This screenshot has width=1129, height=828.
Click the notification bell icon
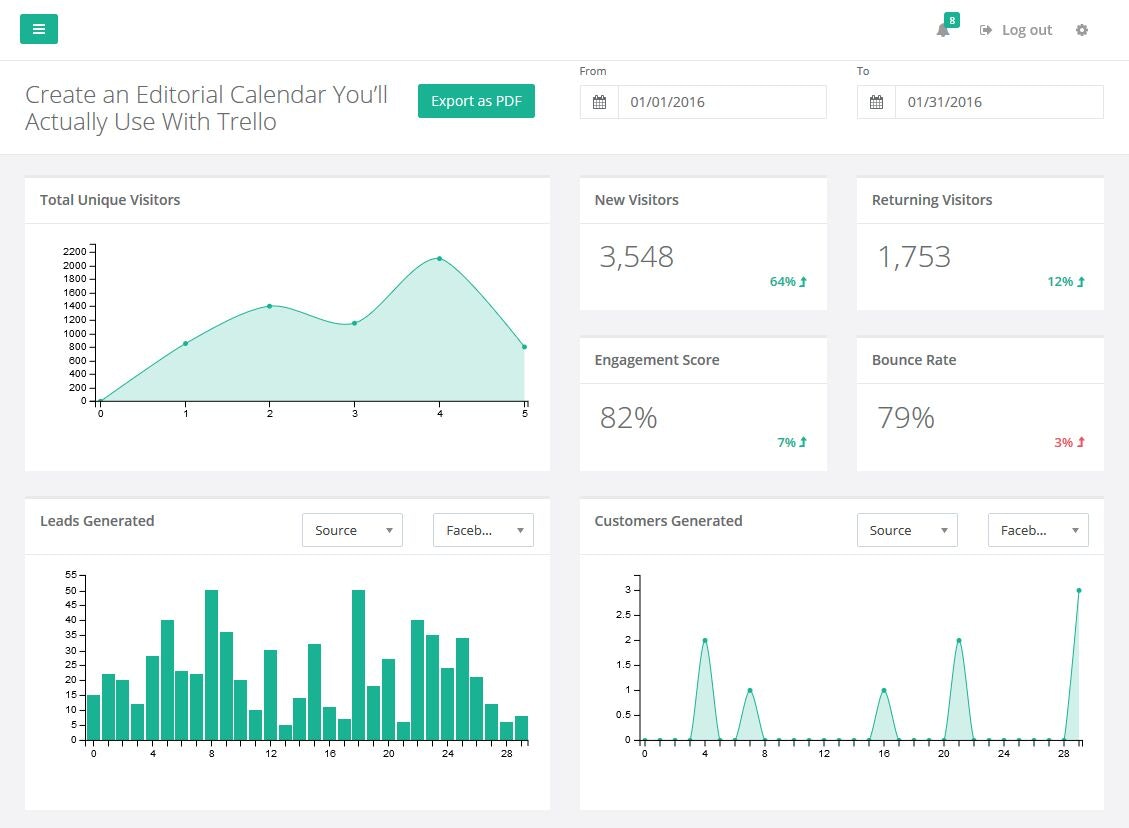click(x=941, y=31)
